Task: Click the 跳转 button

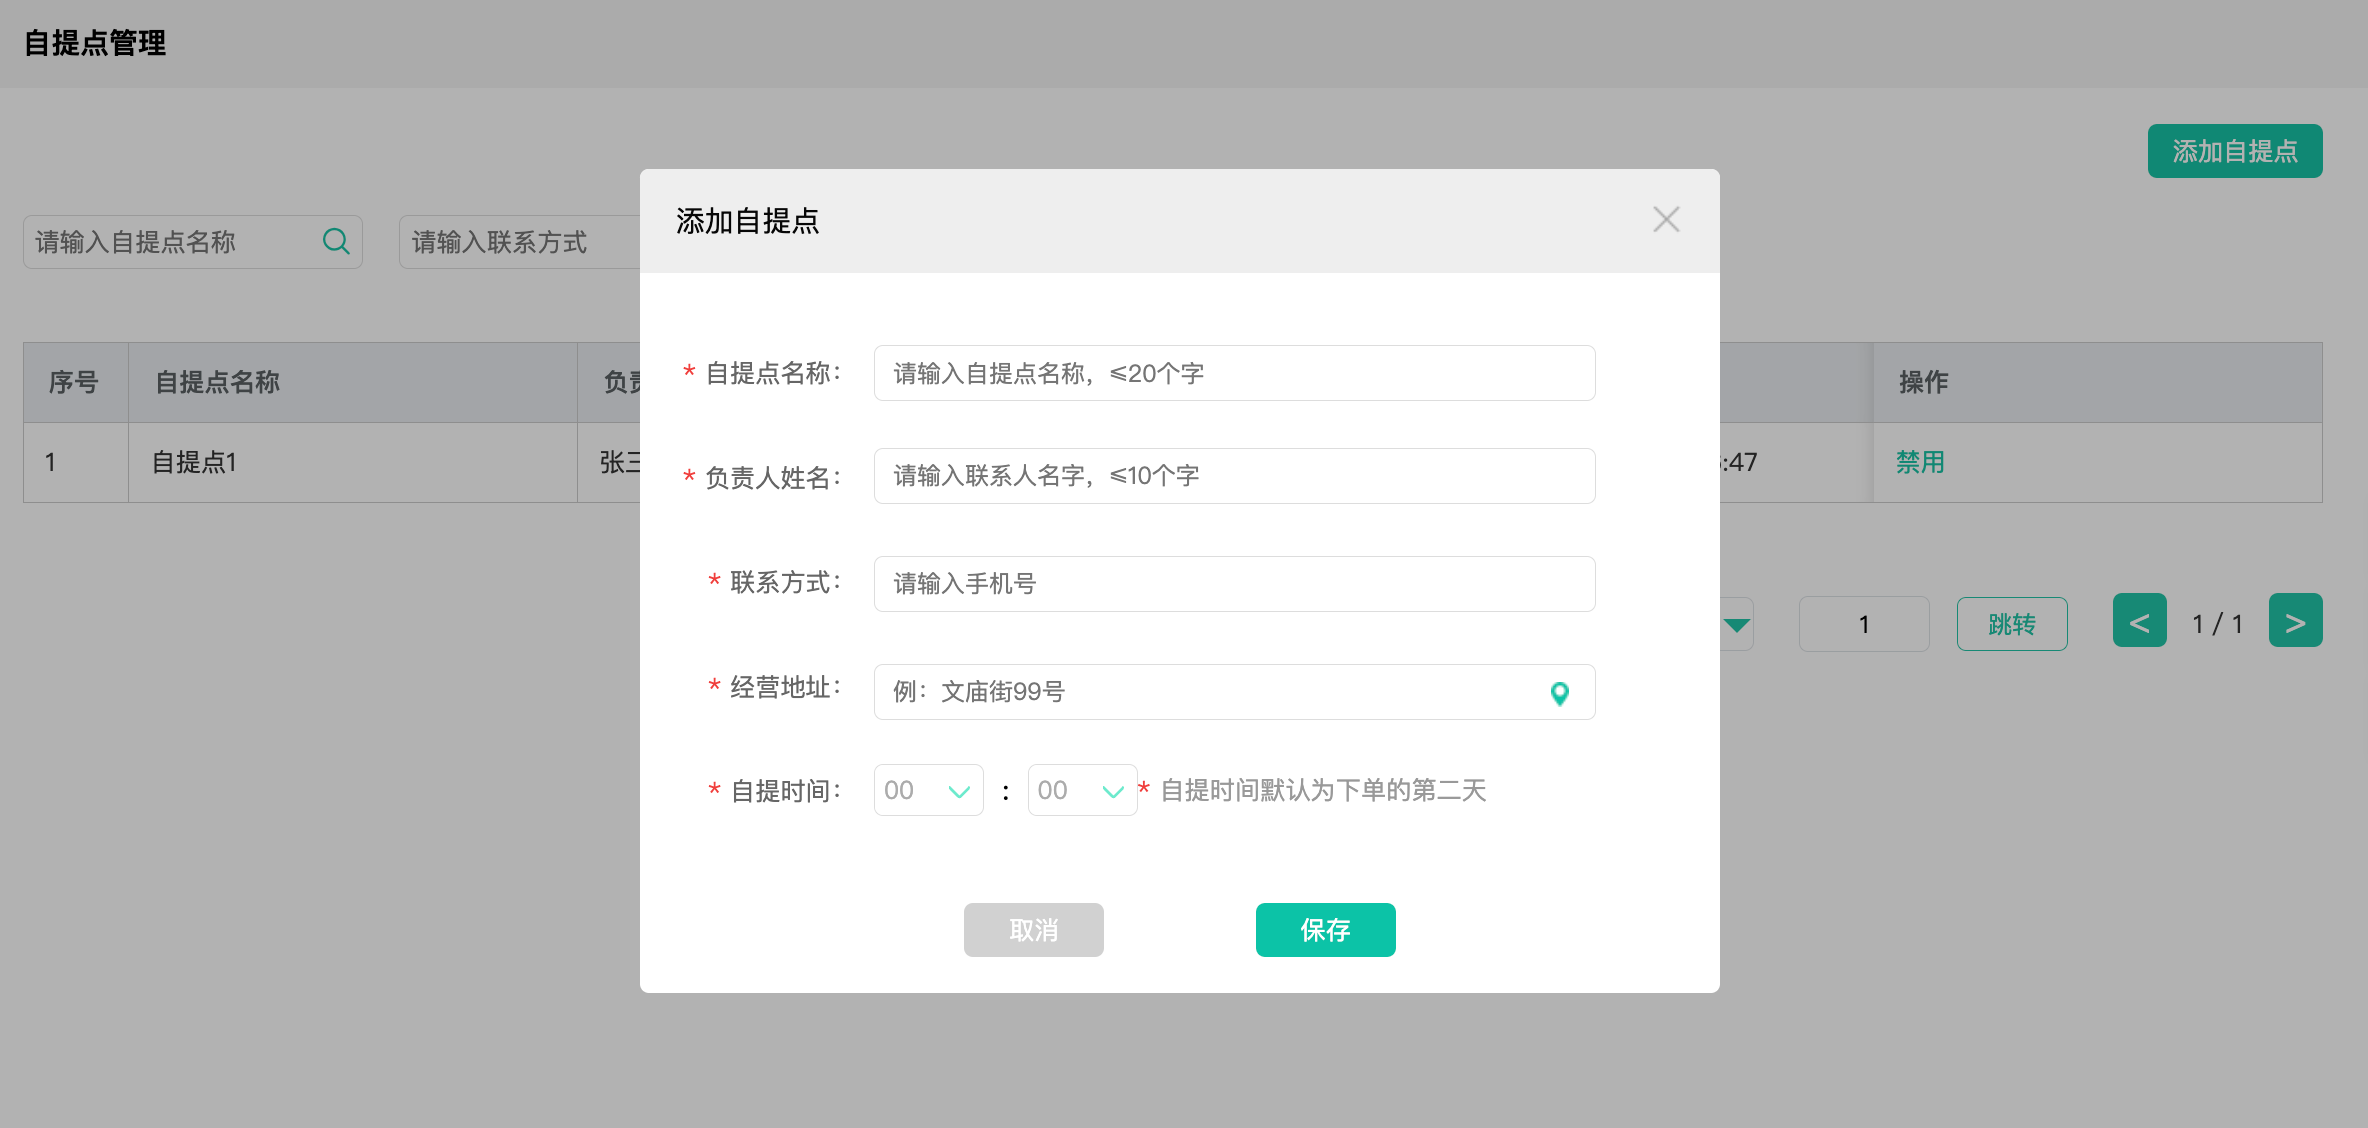Action: 2011,624
